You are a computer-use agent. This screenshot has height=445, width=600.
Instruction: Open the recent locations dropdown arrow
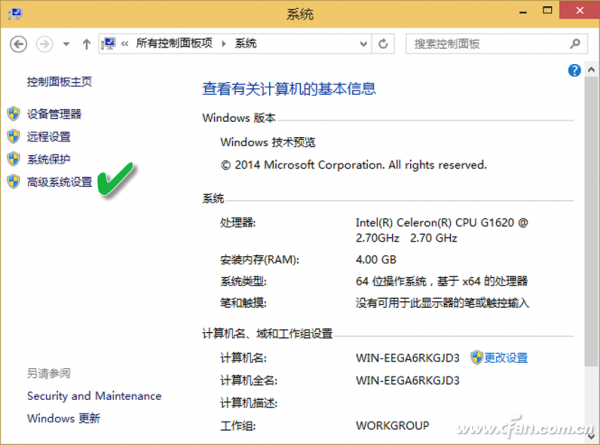click(x=66, y=44)
